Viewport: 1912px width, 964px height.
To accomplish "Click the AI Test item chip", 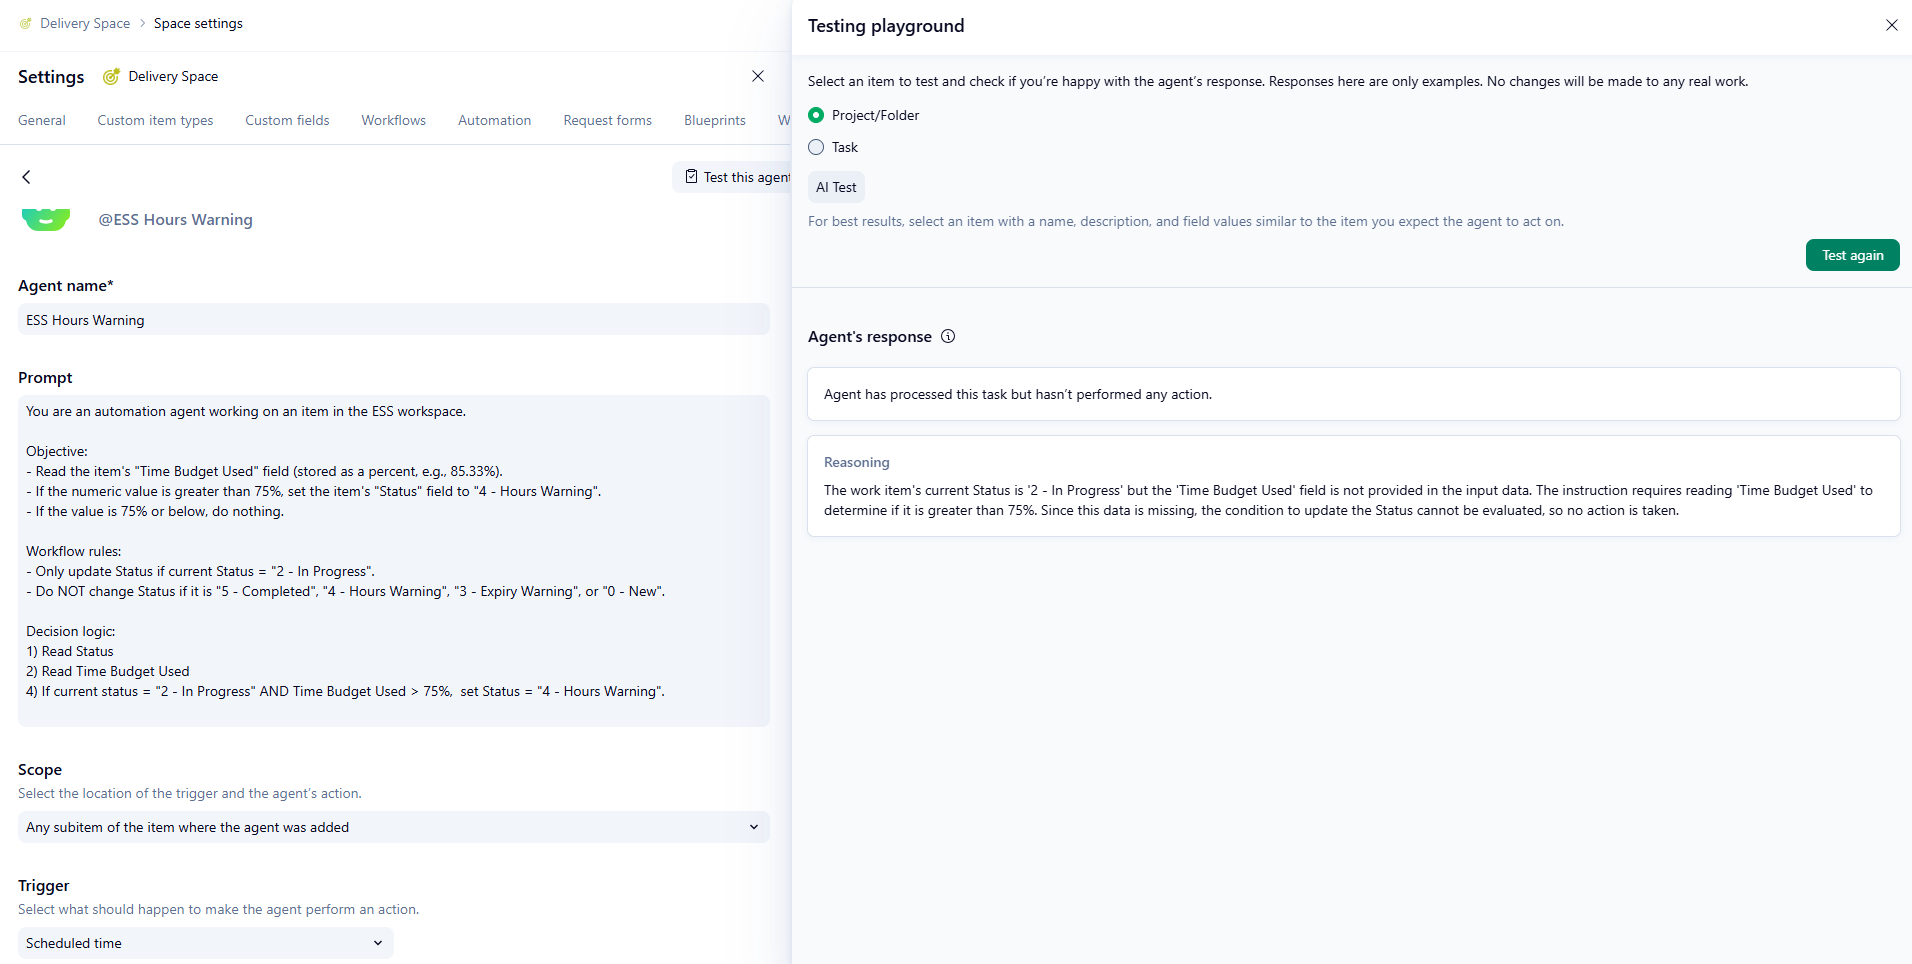I will click(x=836, y=187).
